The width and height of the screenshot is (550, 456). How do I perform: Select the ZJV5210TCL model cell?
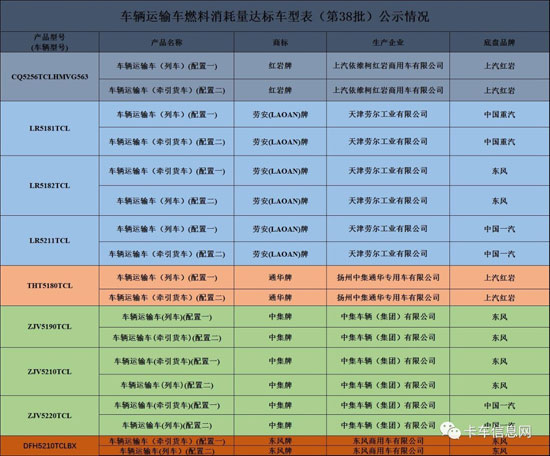[x=49, y=372]
